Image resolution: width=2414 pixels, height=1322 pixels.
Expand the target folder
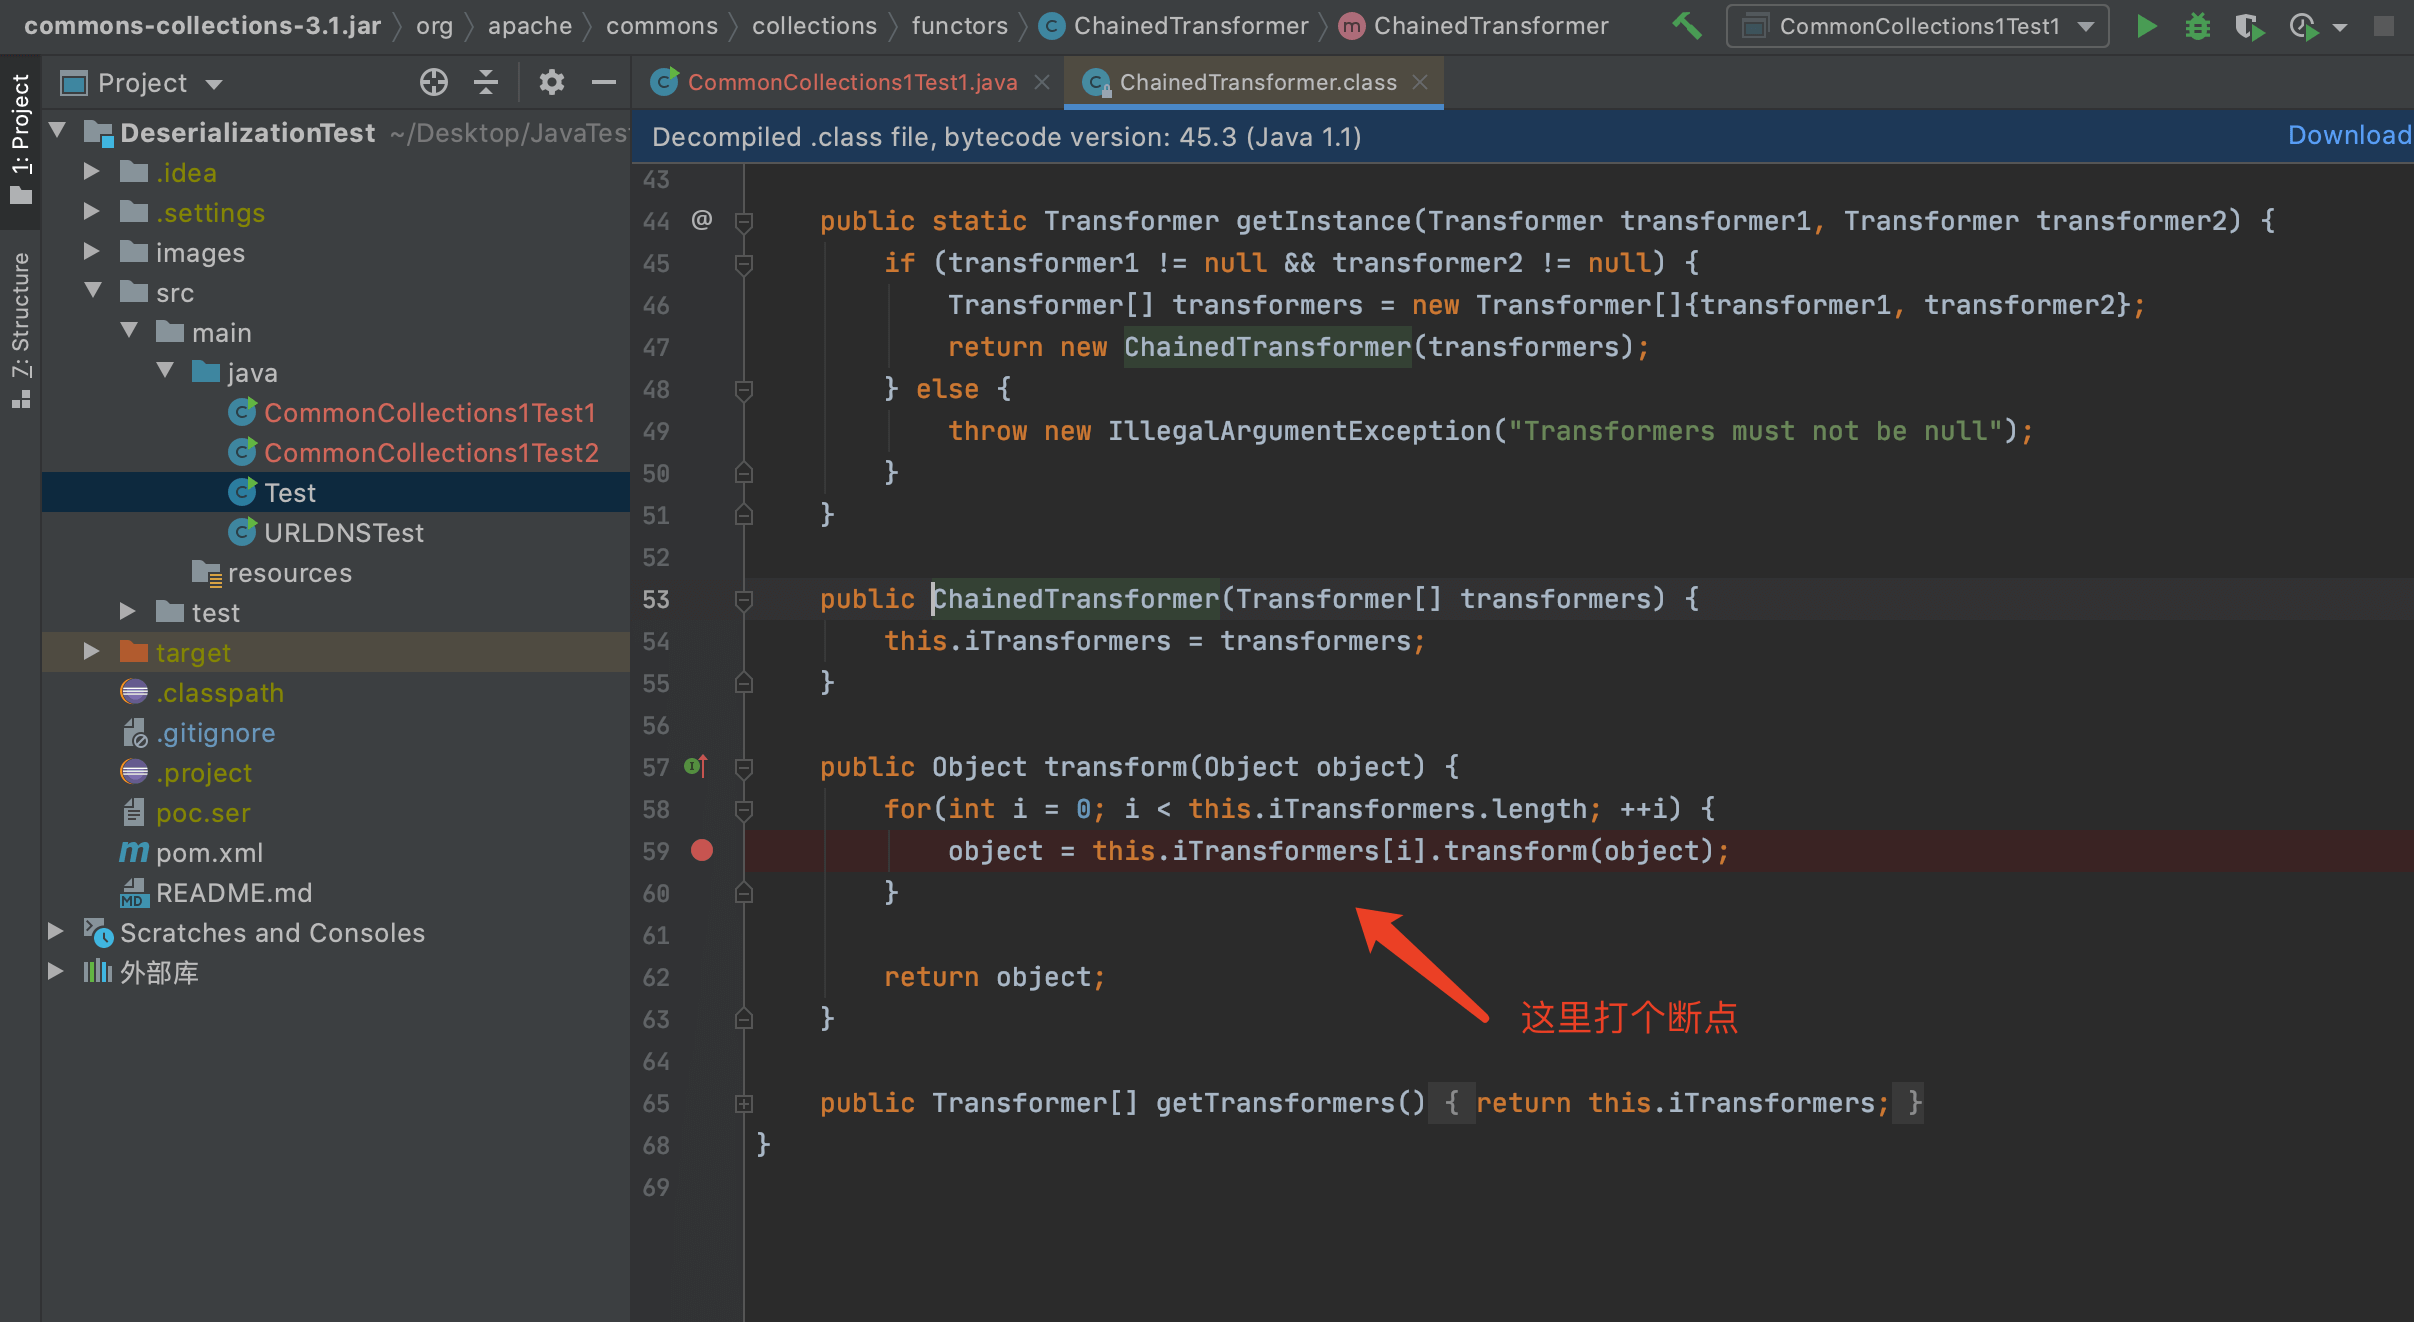pos(92,652)
